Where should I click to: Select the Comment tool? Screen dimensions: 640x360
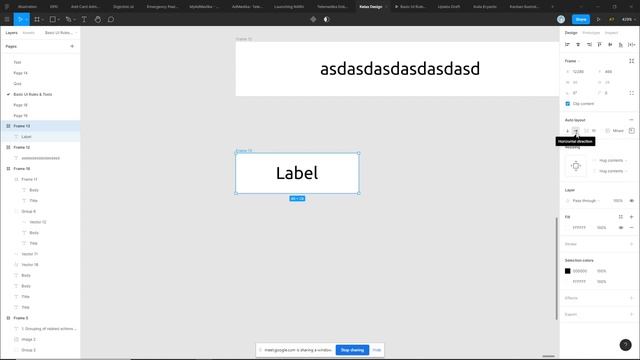(111, 19)
